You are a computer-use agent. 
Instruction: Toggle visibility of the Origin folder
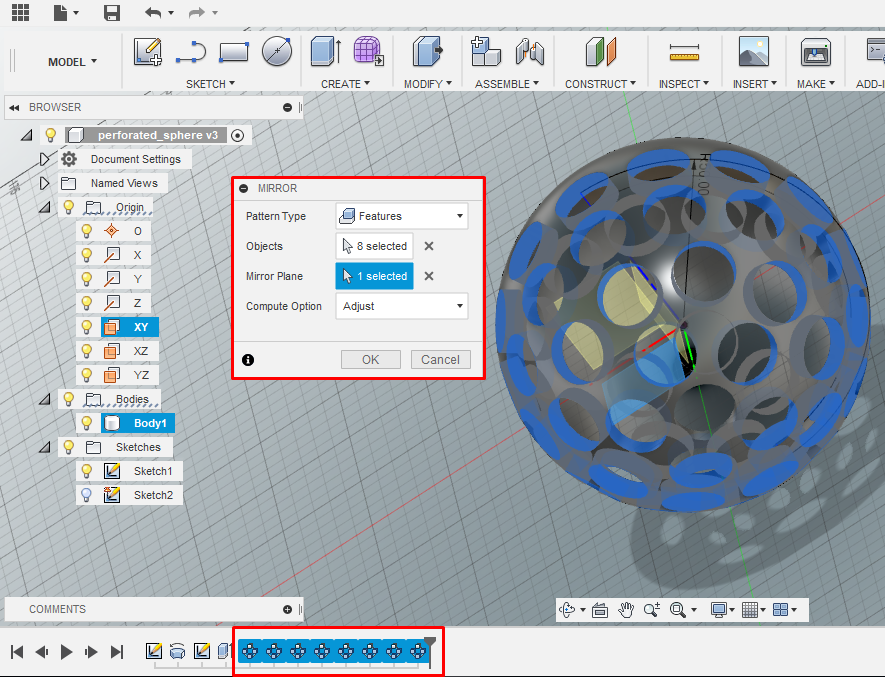pos(68,207)
